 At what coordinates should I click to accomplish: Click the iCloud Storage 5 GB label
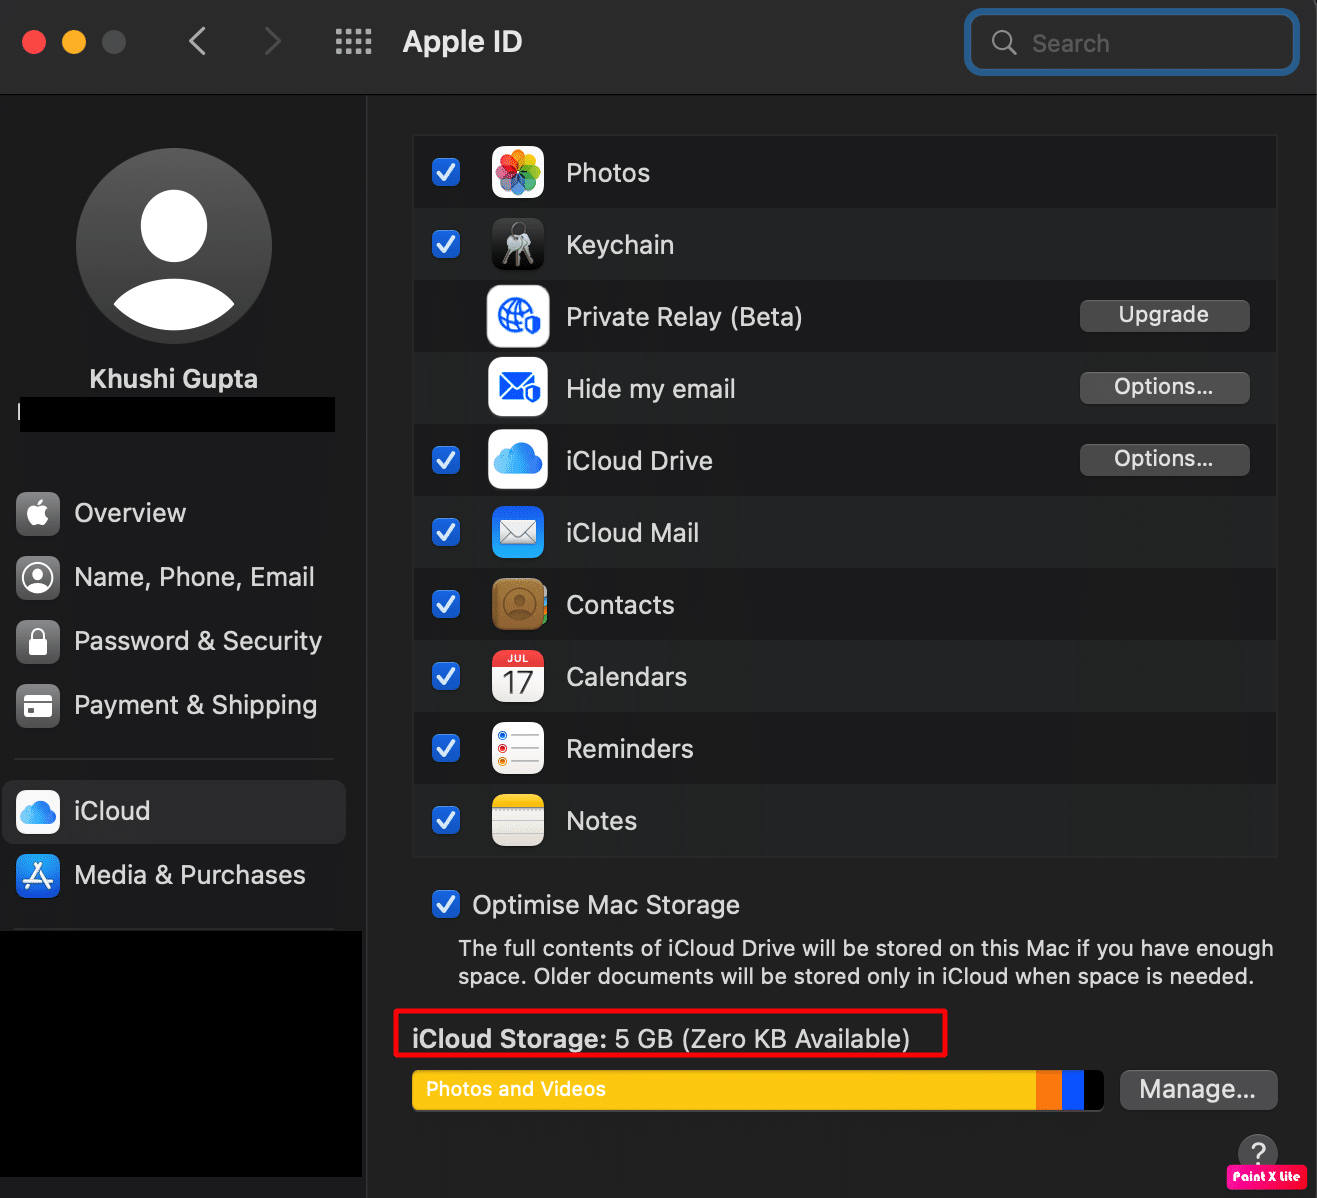click(661, 1039)
